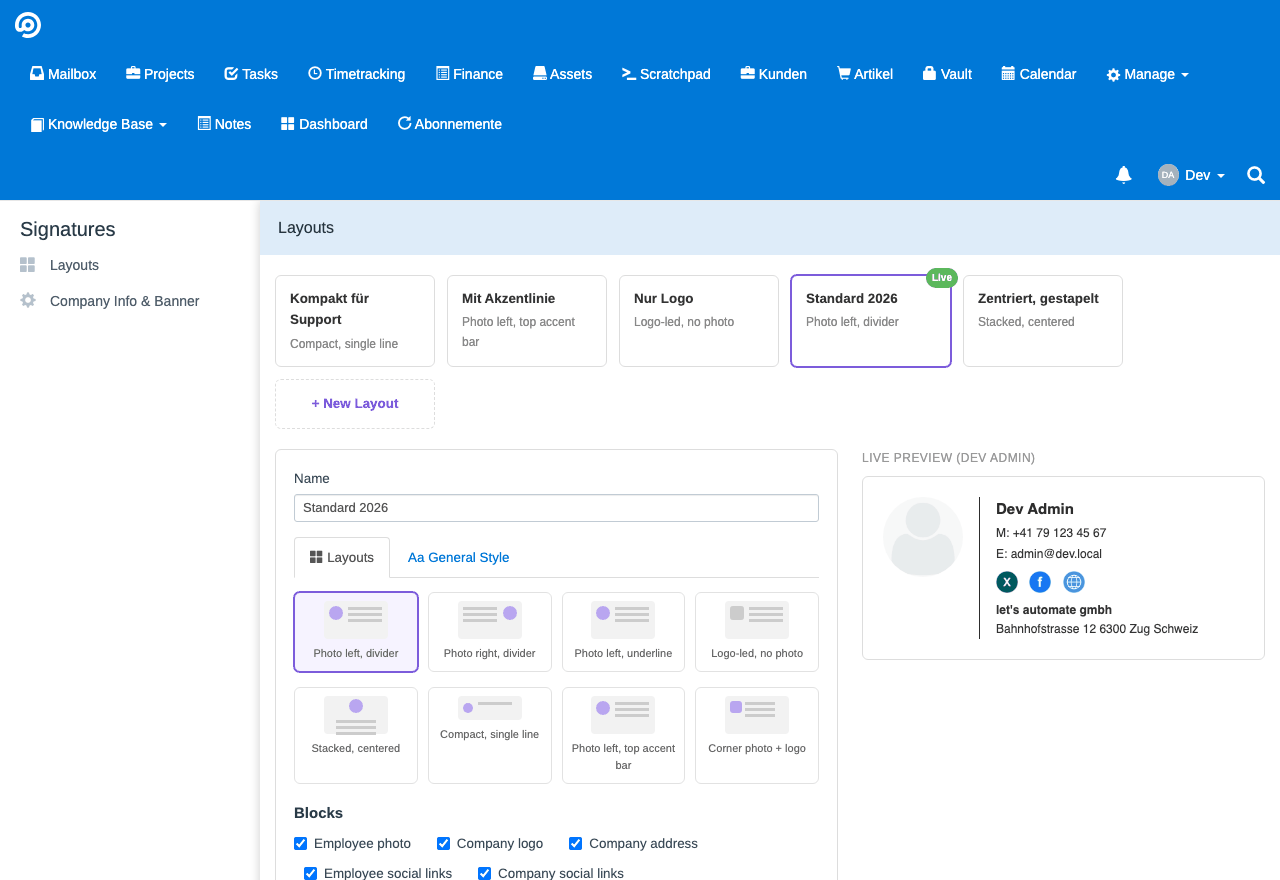
Task: Open Tasks from the top navigation bar
Action: pos(251,74)
